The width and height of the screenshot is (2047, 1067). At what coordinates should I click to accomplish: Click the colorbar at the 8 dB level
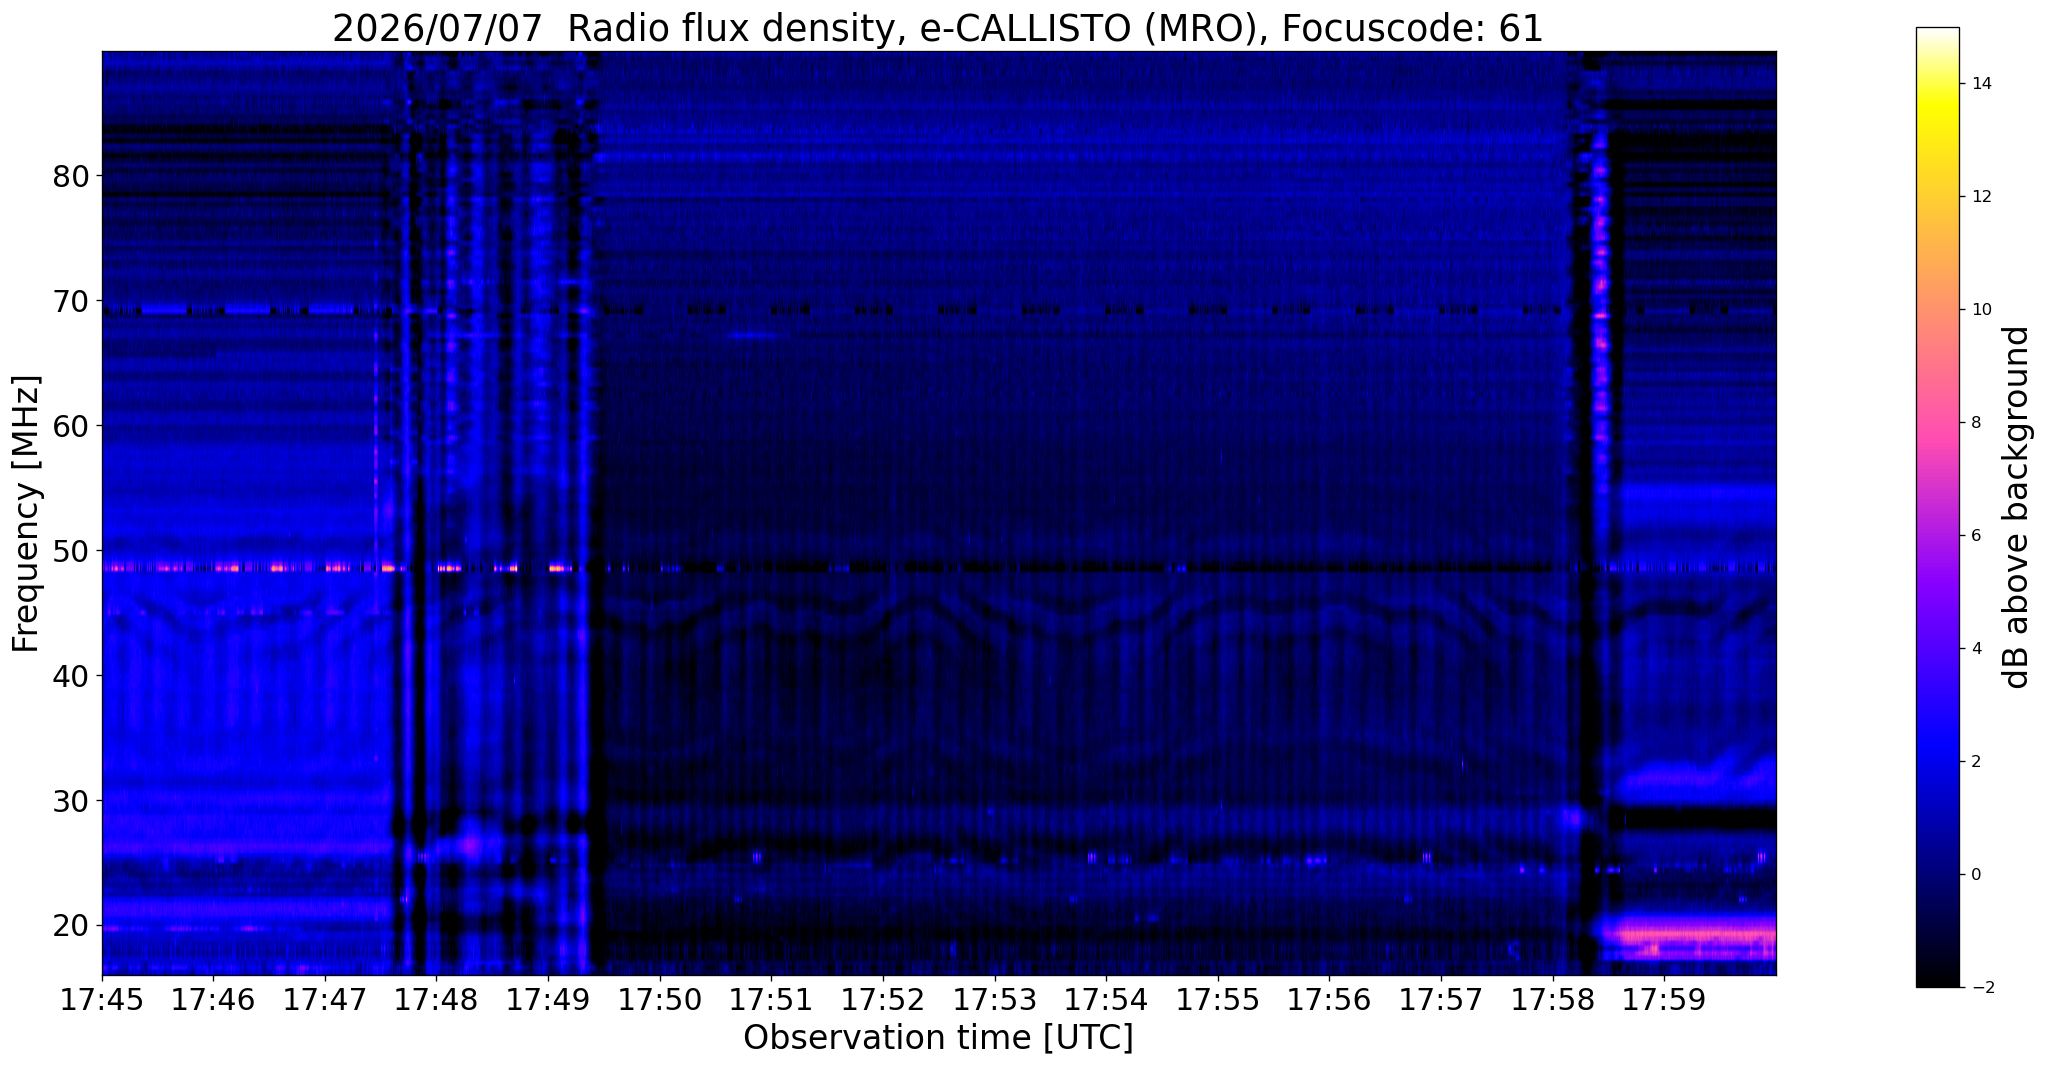click(1937, 423)
